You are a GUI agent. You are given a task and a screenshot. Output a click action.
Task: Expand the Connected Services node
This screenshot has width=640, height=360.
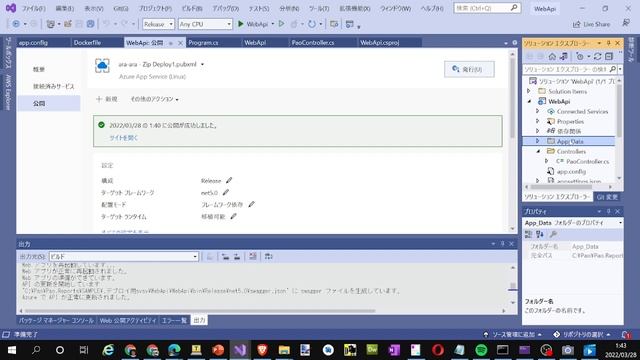[538, 111]
